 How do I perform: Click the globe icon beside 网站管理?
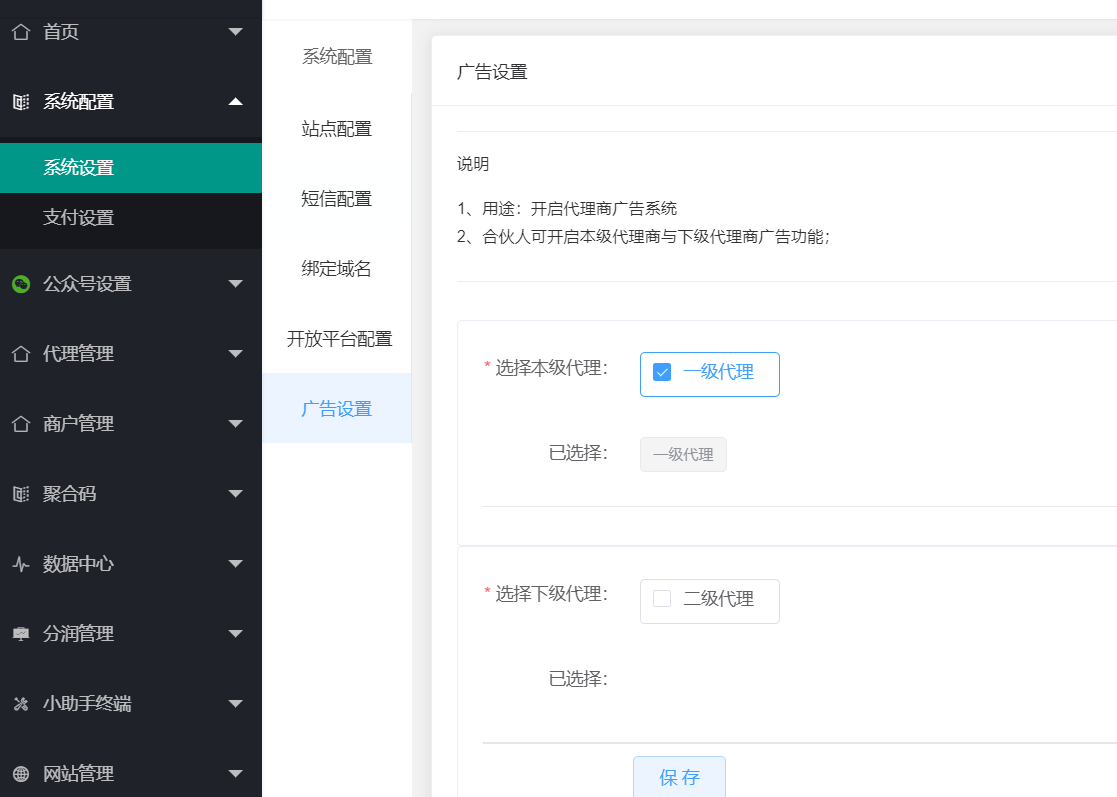coord(21,774)
